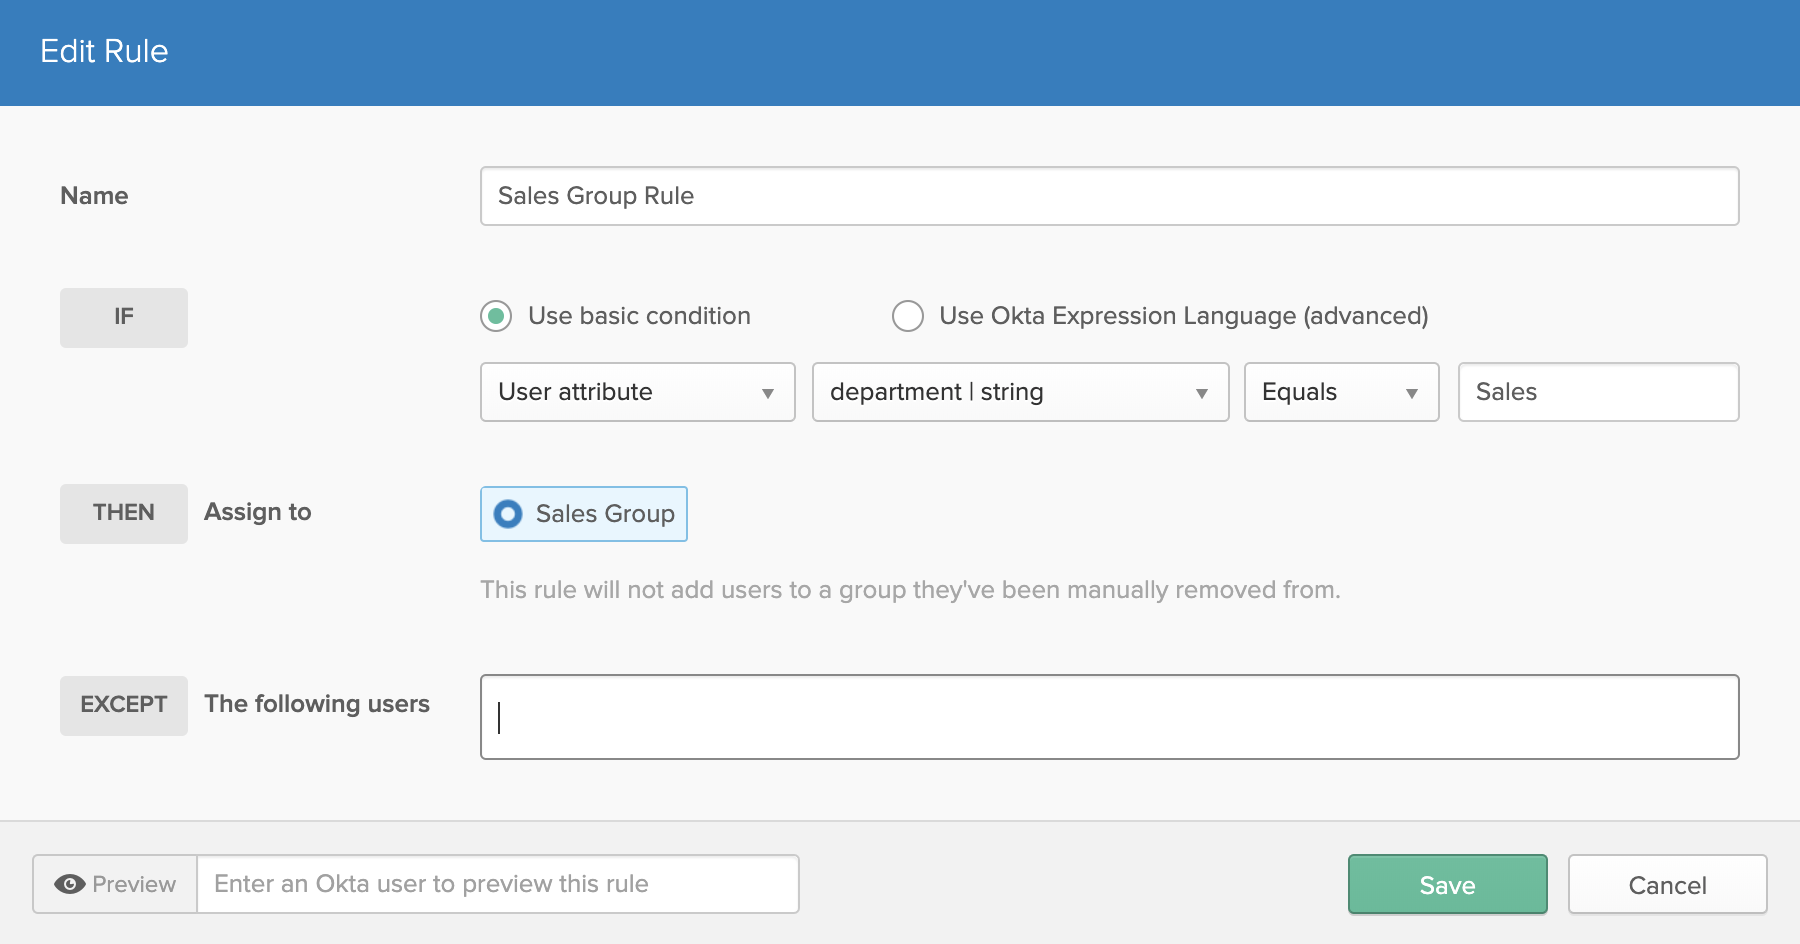Screen dimensions: 1800x944
Task: Click the EXCEPT badge
Action: [124, 705]
